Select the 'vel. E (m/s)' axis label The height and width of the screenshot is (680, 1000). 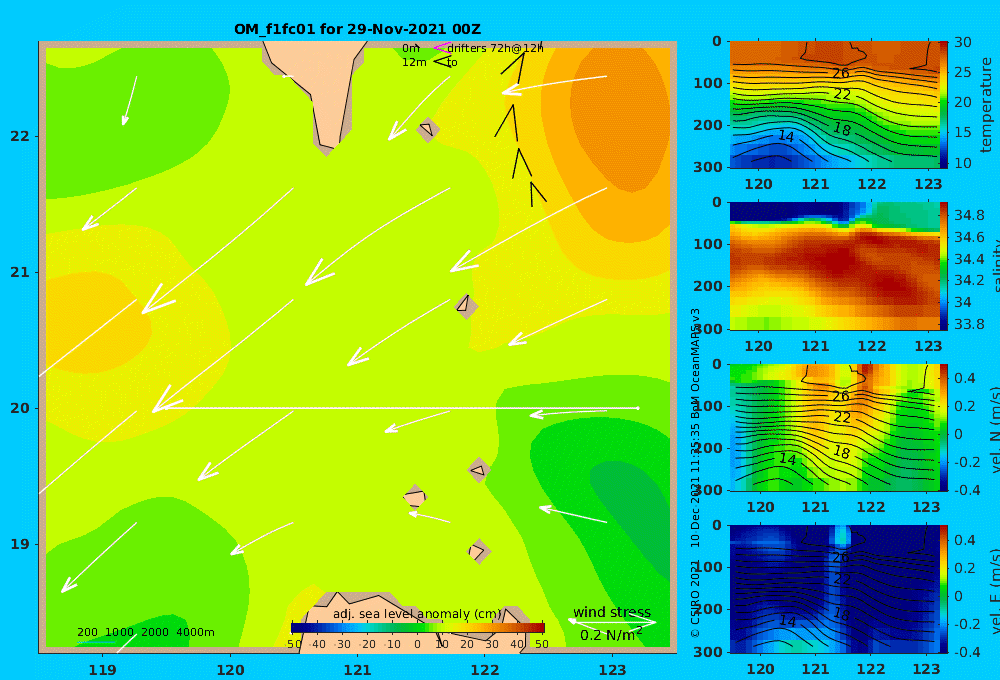click(994, 591)
